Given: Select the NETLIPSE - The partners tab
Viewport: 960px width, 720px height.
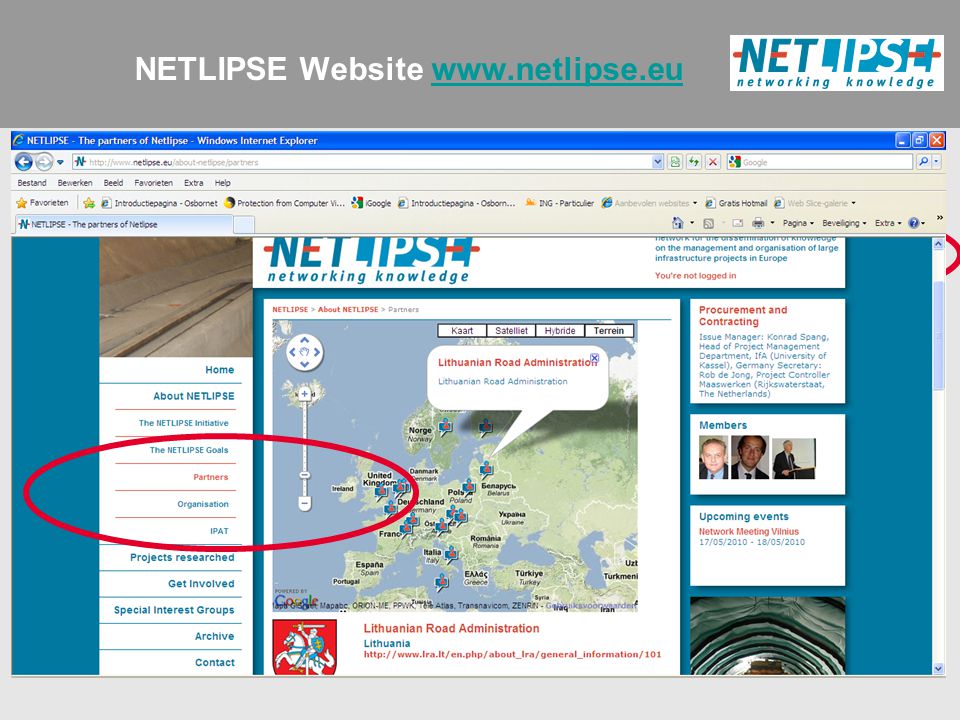Looking at the screenshot, I should click(x=122, y=225).
